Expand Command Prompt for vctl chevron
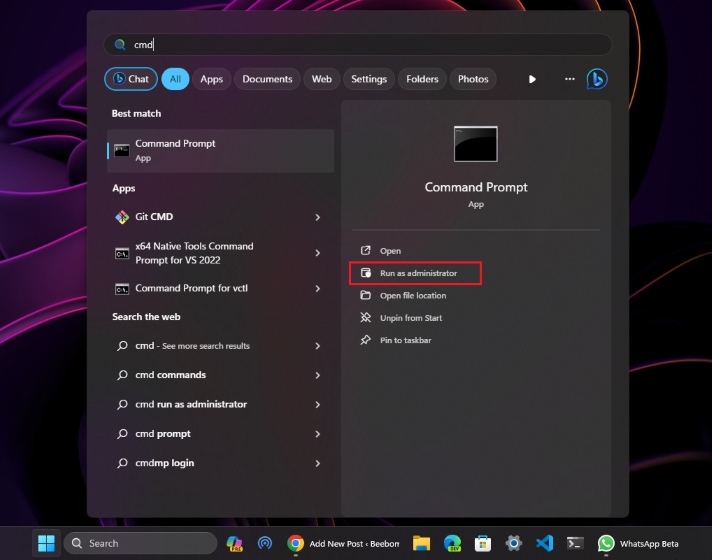 (x=317, y=289)
